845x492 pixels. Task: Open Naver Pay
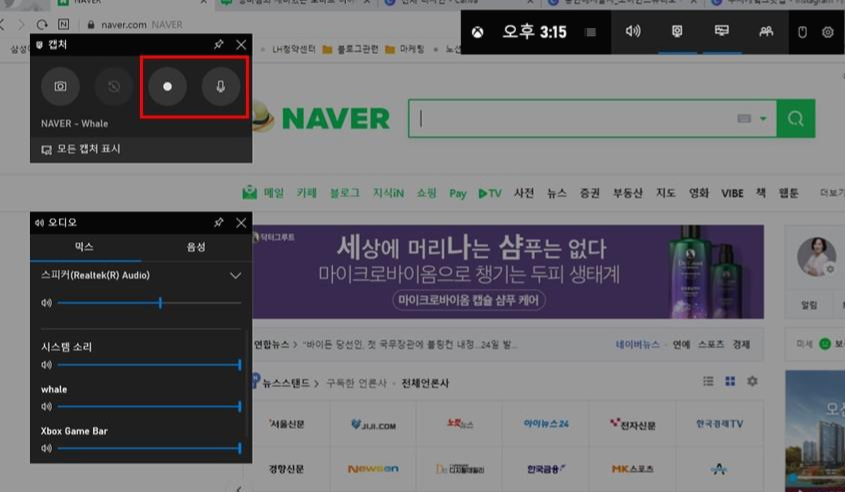458,193
